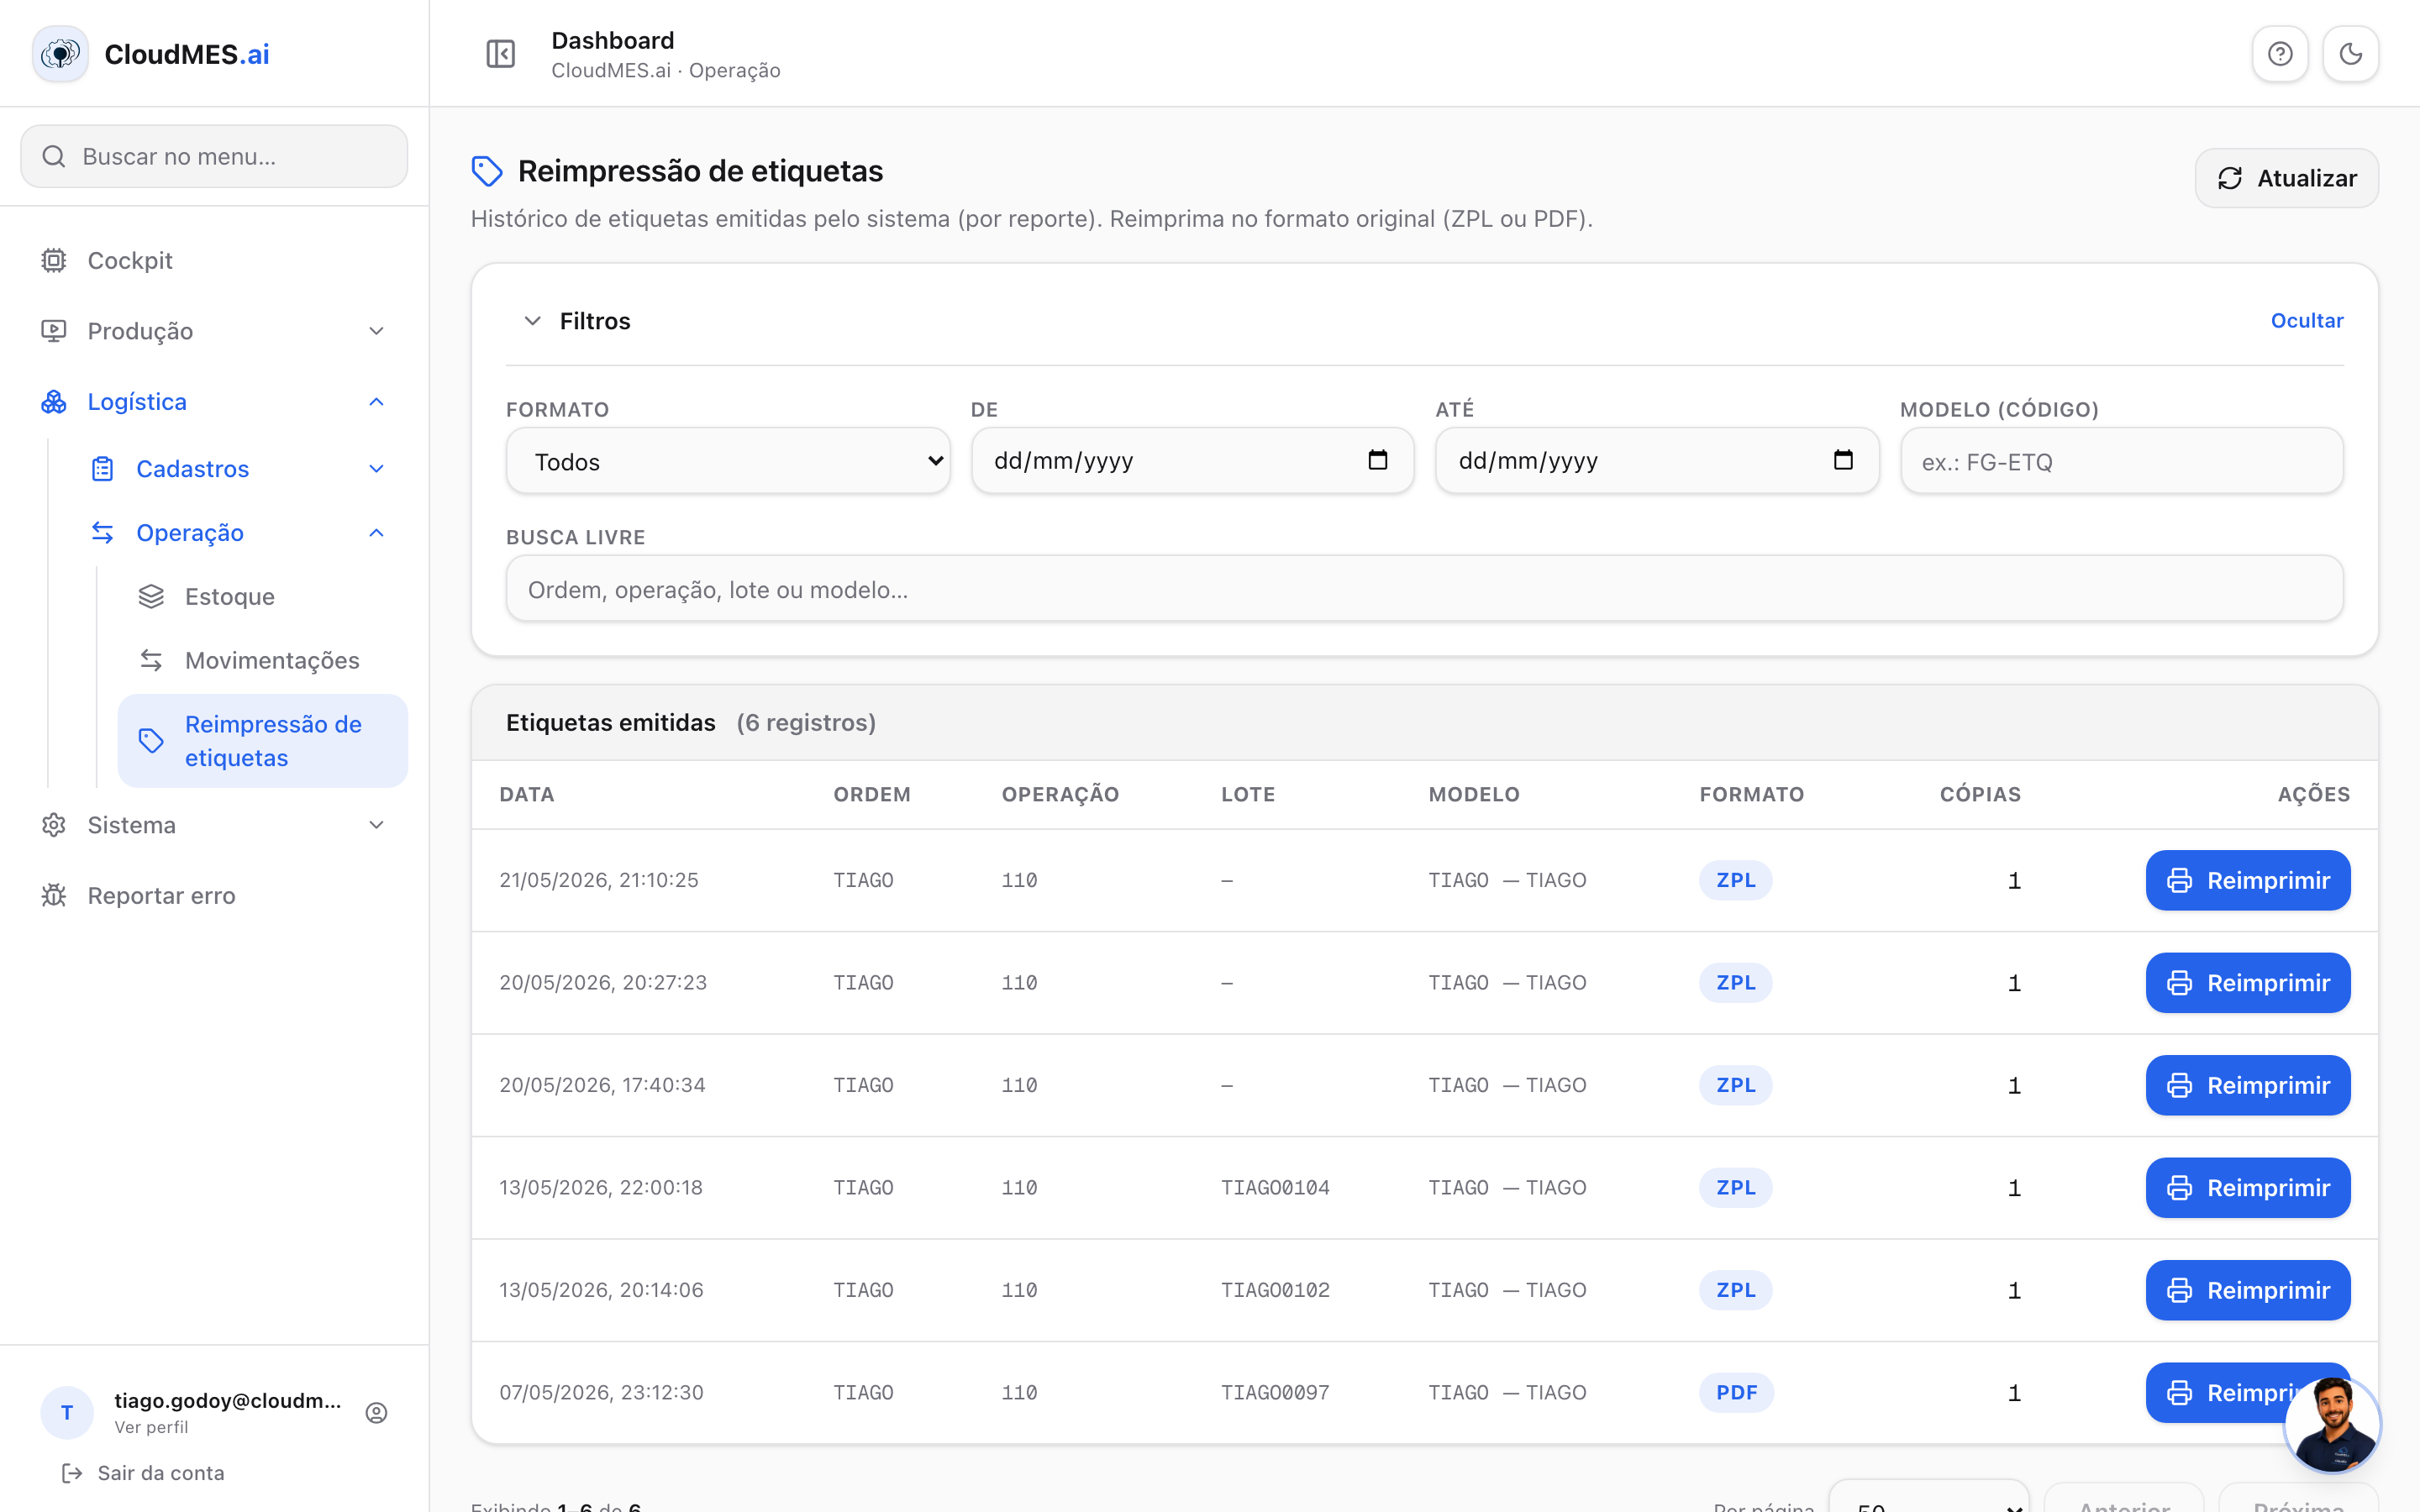Click the Operação arrows icon
Screen dimensions: 2420x1512
coord(102,533)
